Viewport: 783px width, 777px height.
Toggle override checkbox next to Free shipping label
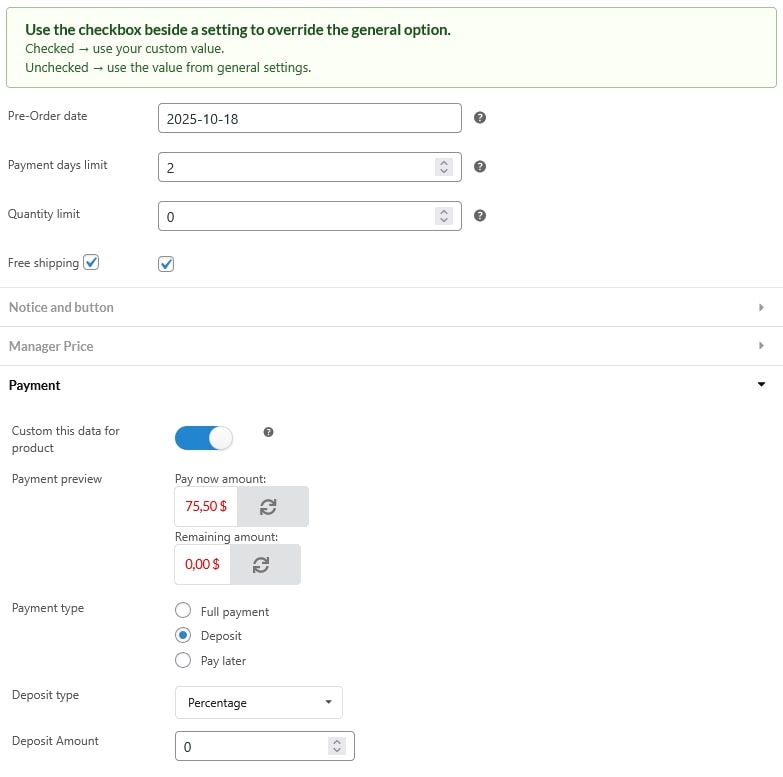[x=91, y=263]
